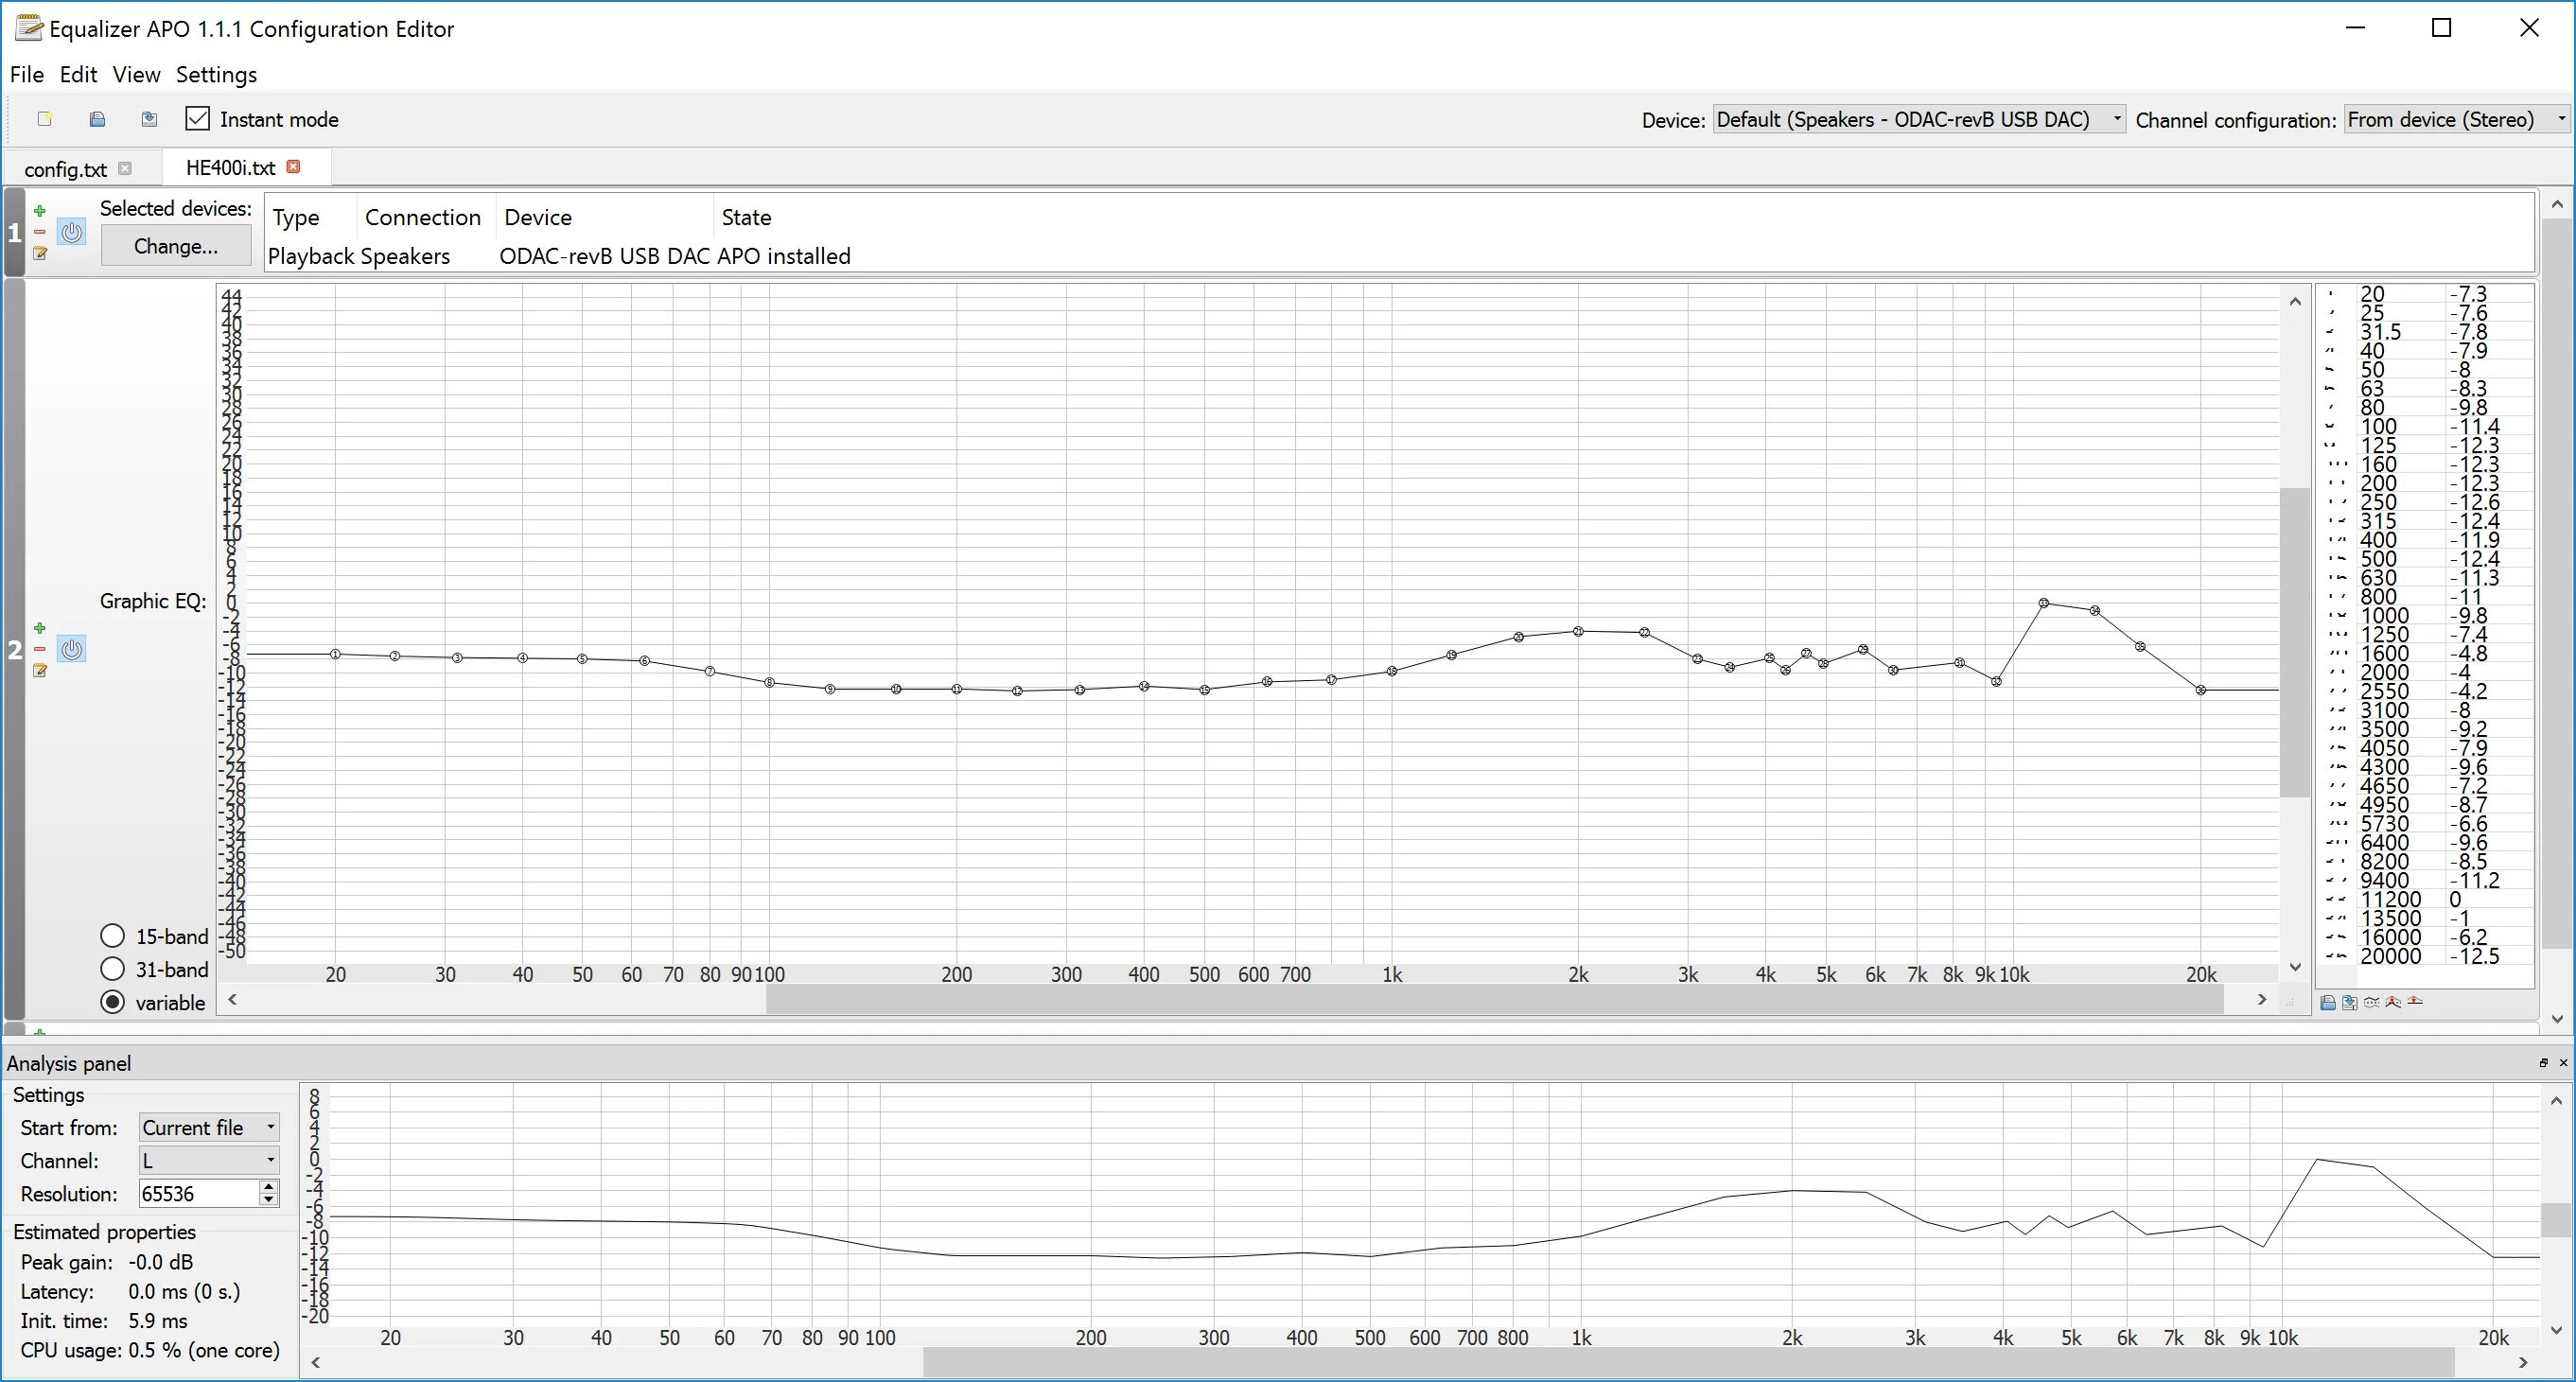The width and height of the screenshot is (2576, 1382).
Task: Click the New file toolbar icon
Action: click(44, 119)
